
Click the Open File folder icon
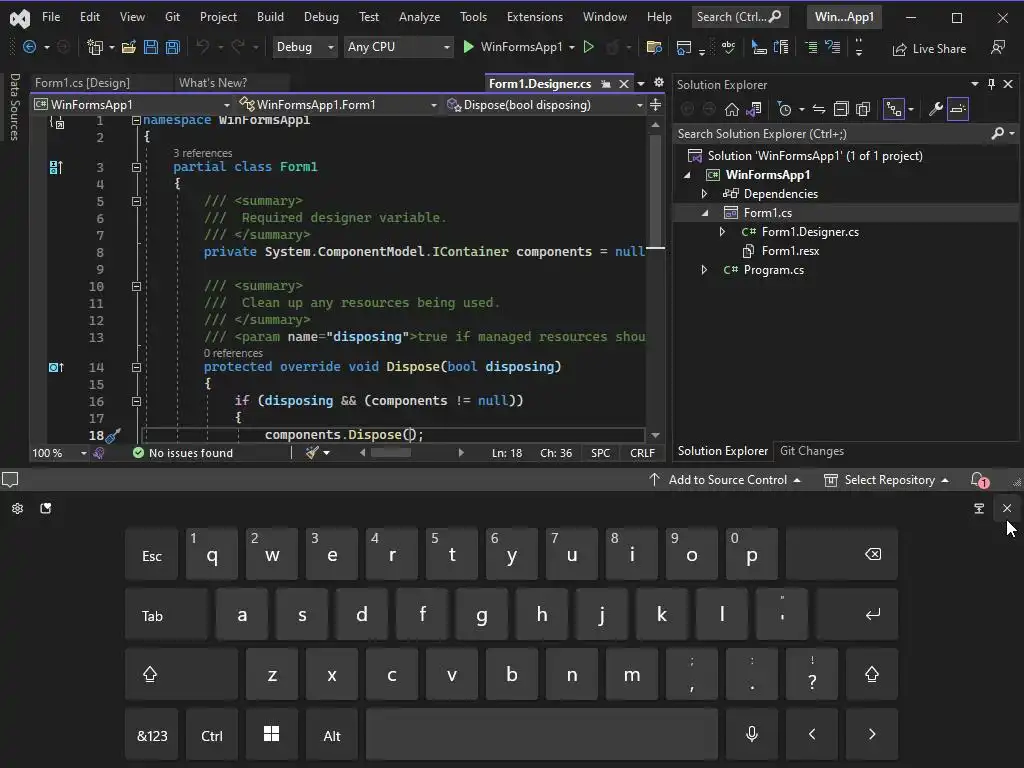(129, 47)
